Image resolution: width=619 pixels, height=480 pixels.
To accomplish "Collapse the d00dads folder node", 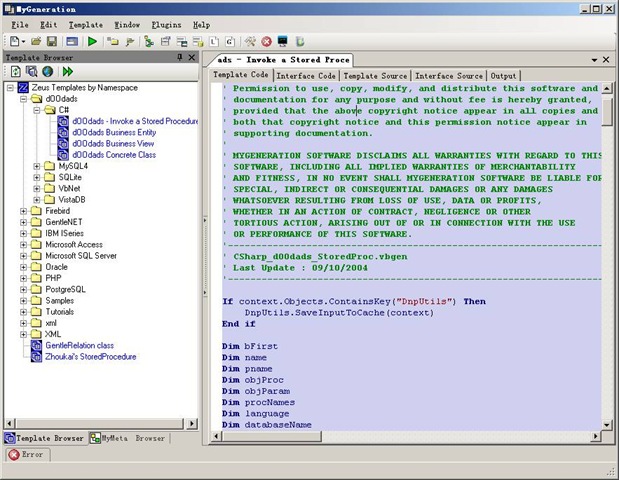I will pyautogui.click(x=23, y=99).
